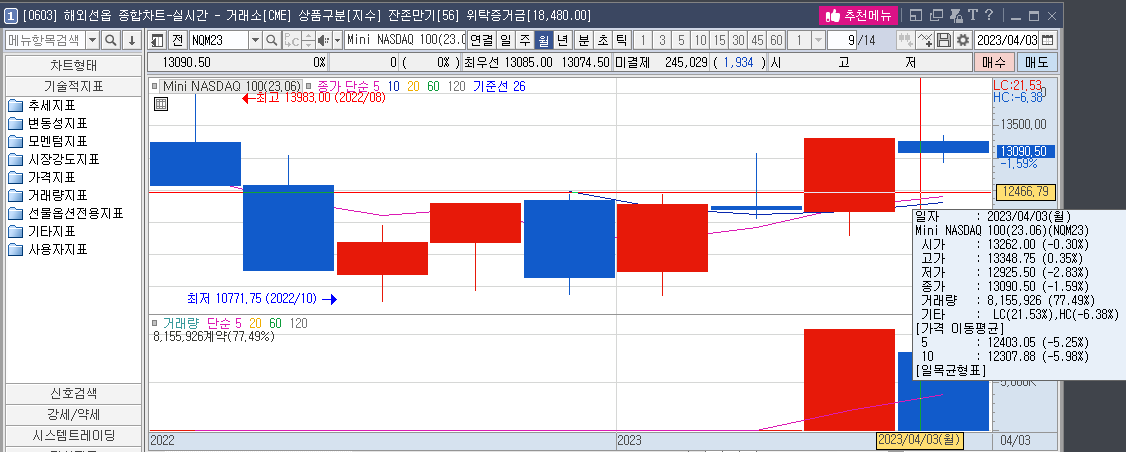
Task: Open the 사용자지표 folder
Action: tap(48, 249)
